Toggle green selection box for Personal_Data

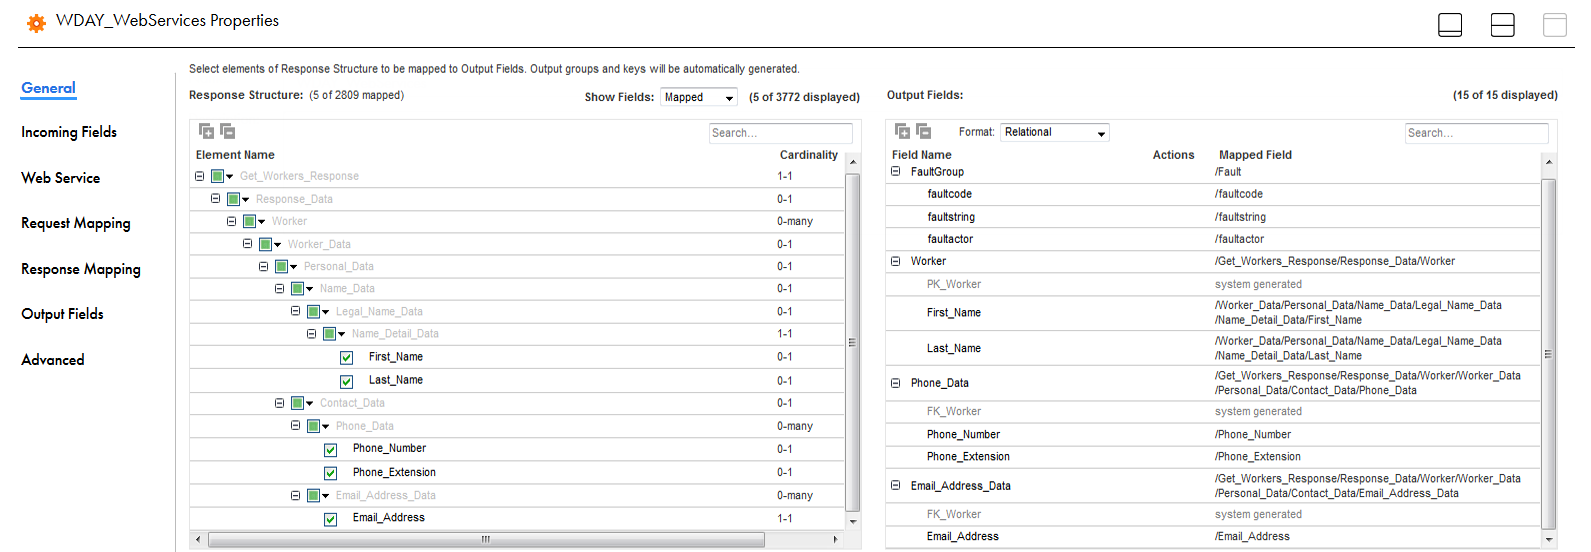281,266
